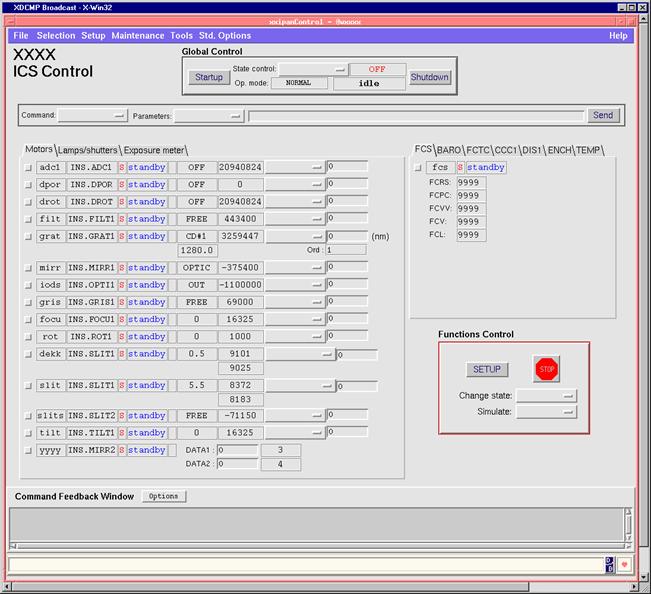The image size is (651, 594).
Task: Click the red S status indicator for grat
Action: click(122, 236)
